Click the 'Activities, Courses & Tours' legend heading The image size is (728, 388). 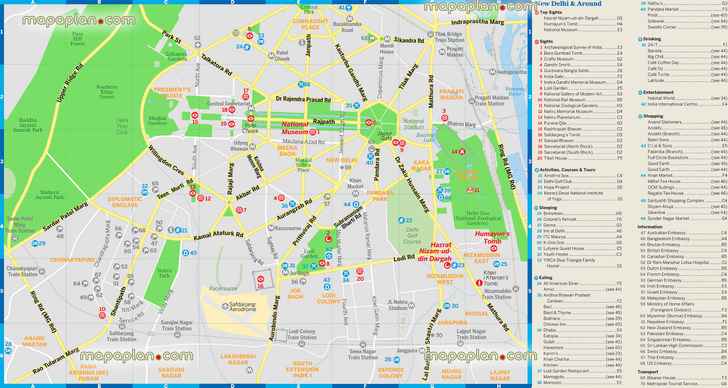point(567,170)
